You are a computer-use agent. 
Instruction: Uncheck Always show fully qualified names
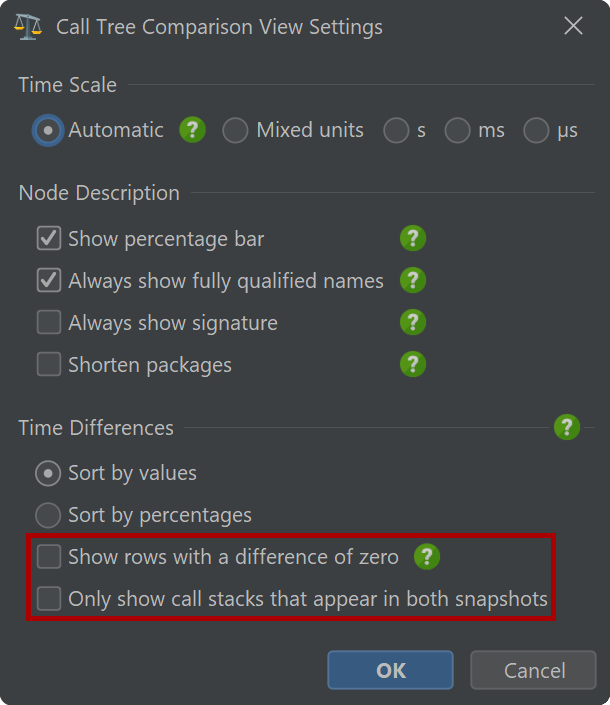49,280
